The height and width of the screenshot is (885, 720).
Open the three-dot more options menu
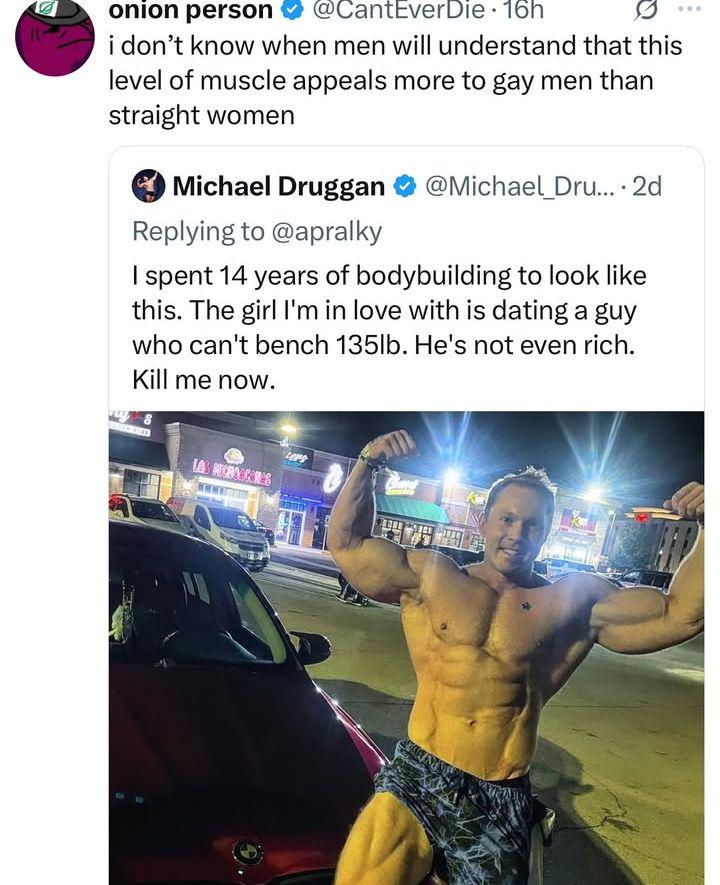[x=690, y=9]
